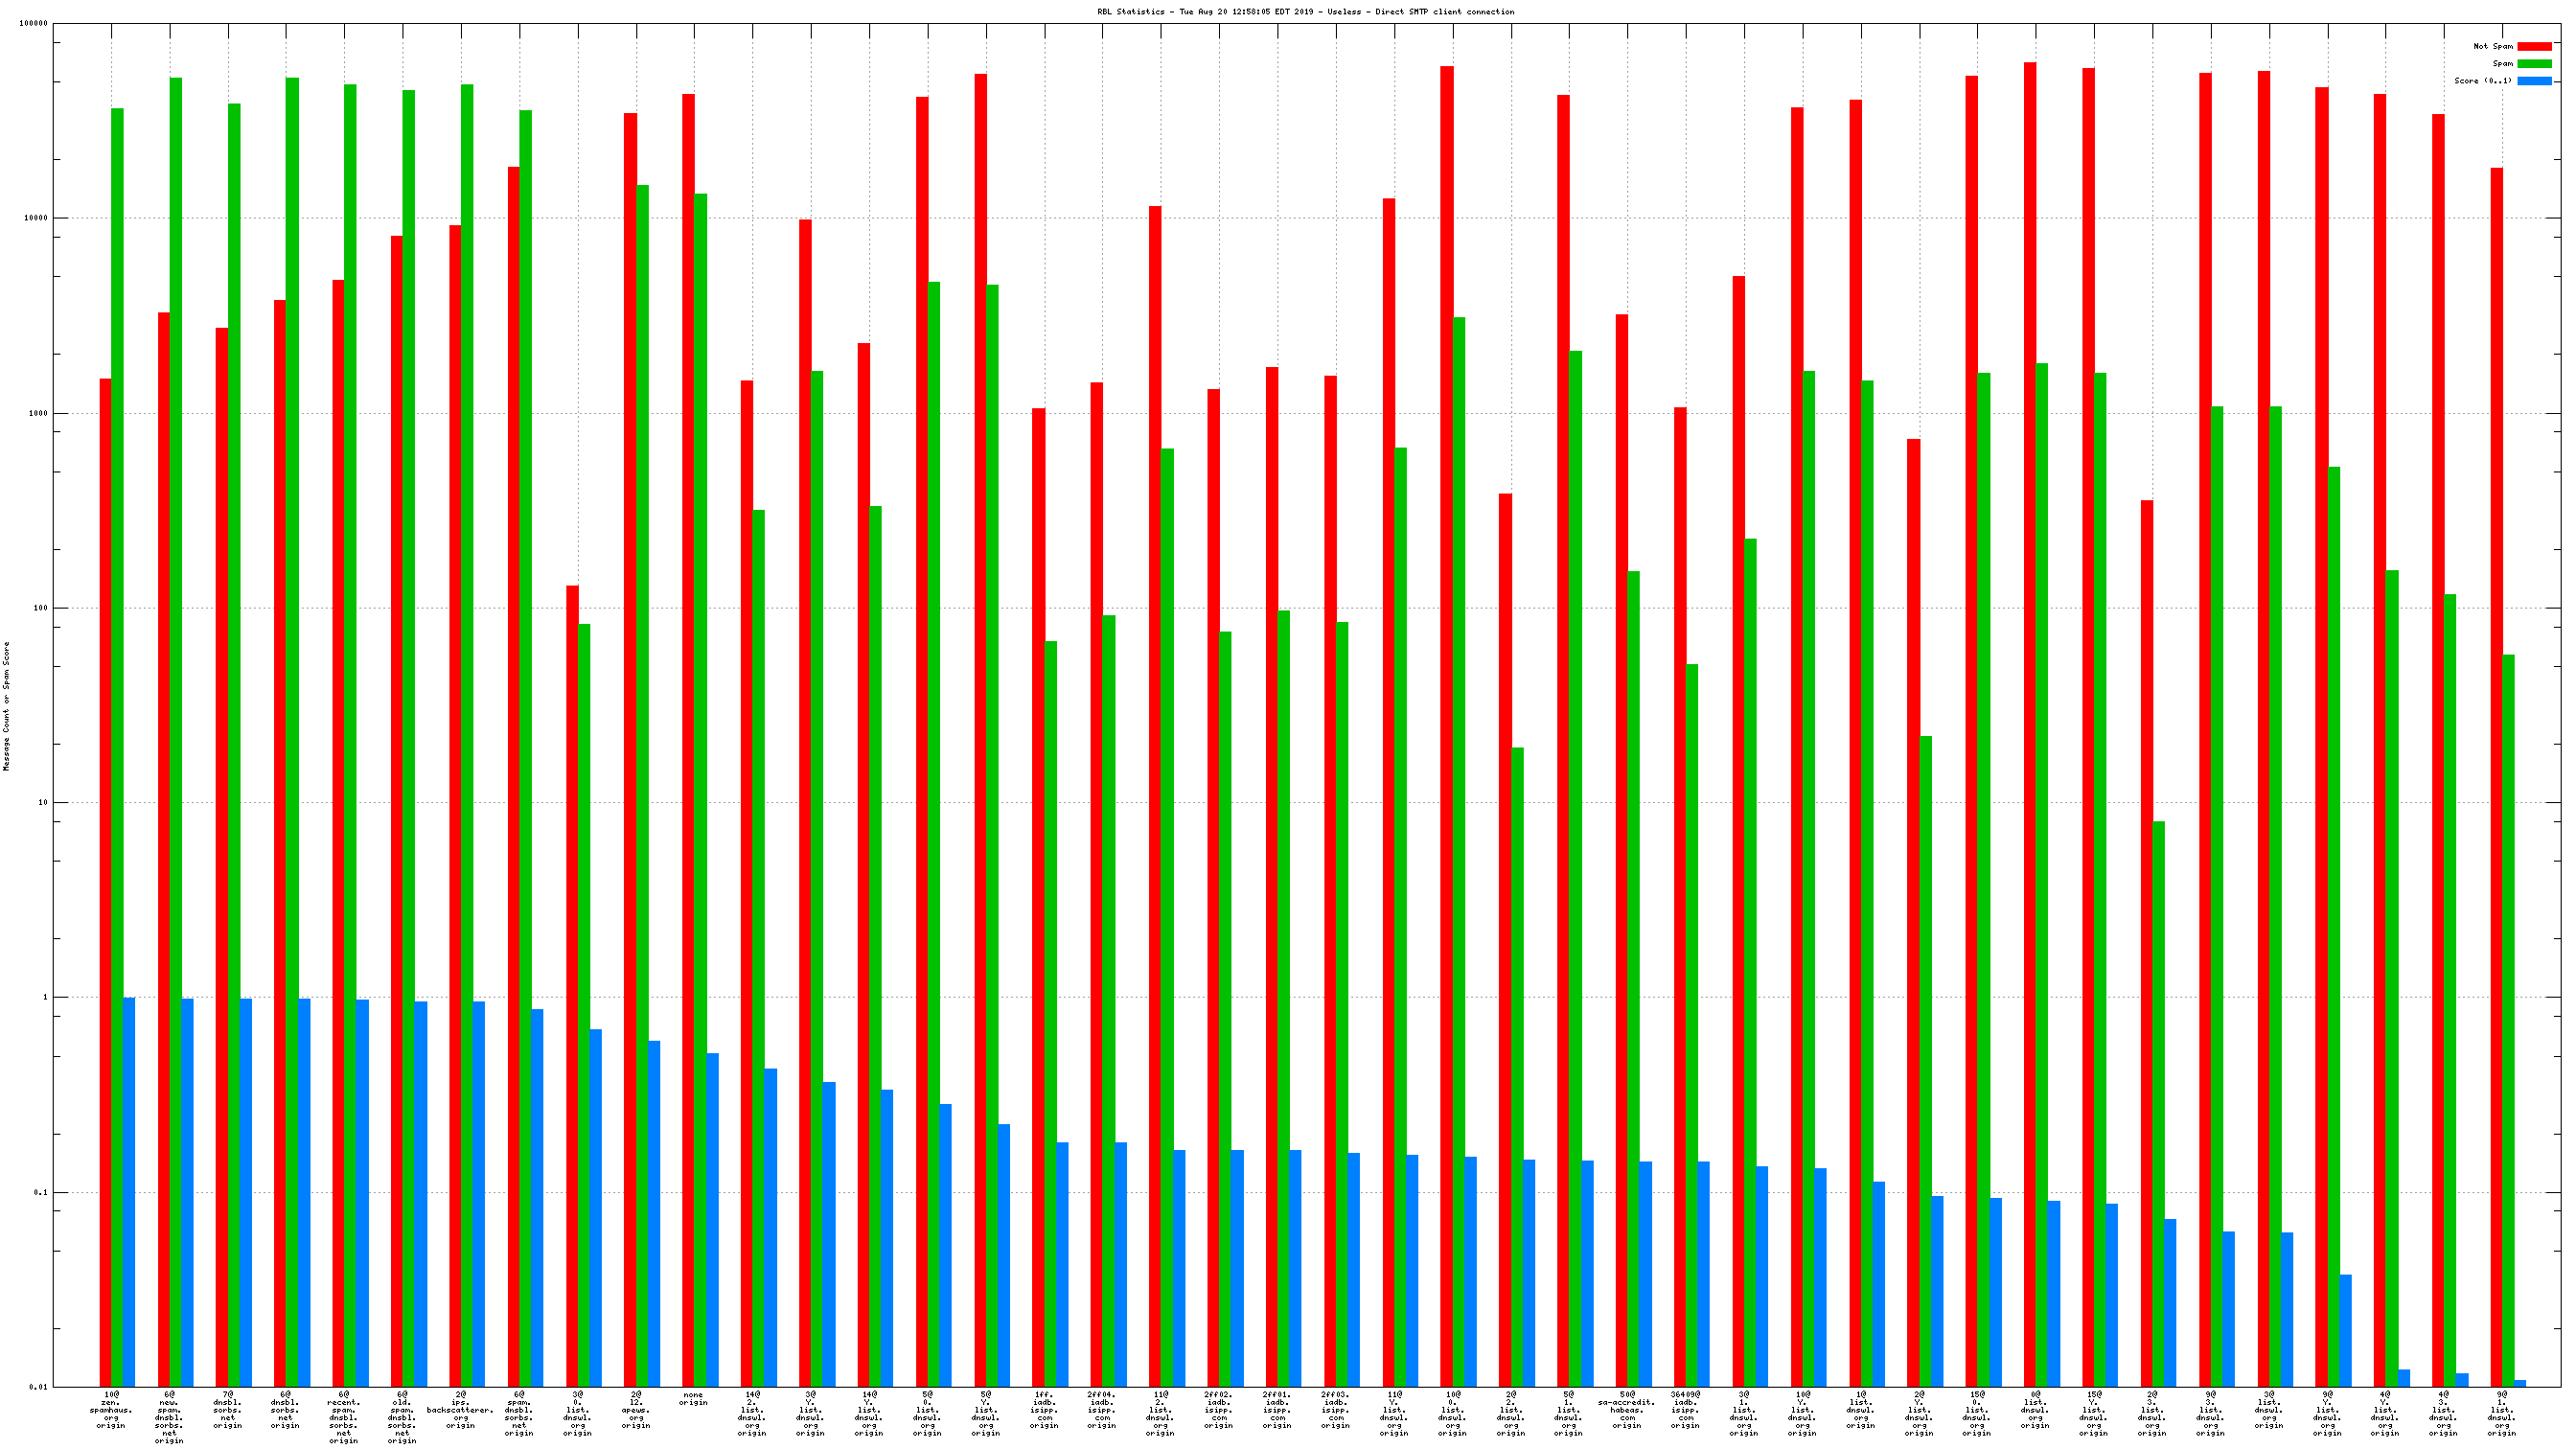Click the 100000 tick label on Y-axis
The width and height of the screenshot is (2576, 1449).
click(x=34, y=24)
